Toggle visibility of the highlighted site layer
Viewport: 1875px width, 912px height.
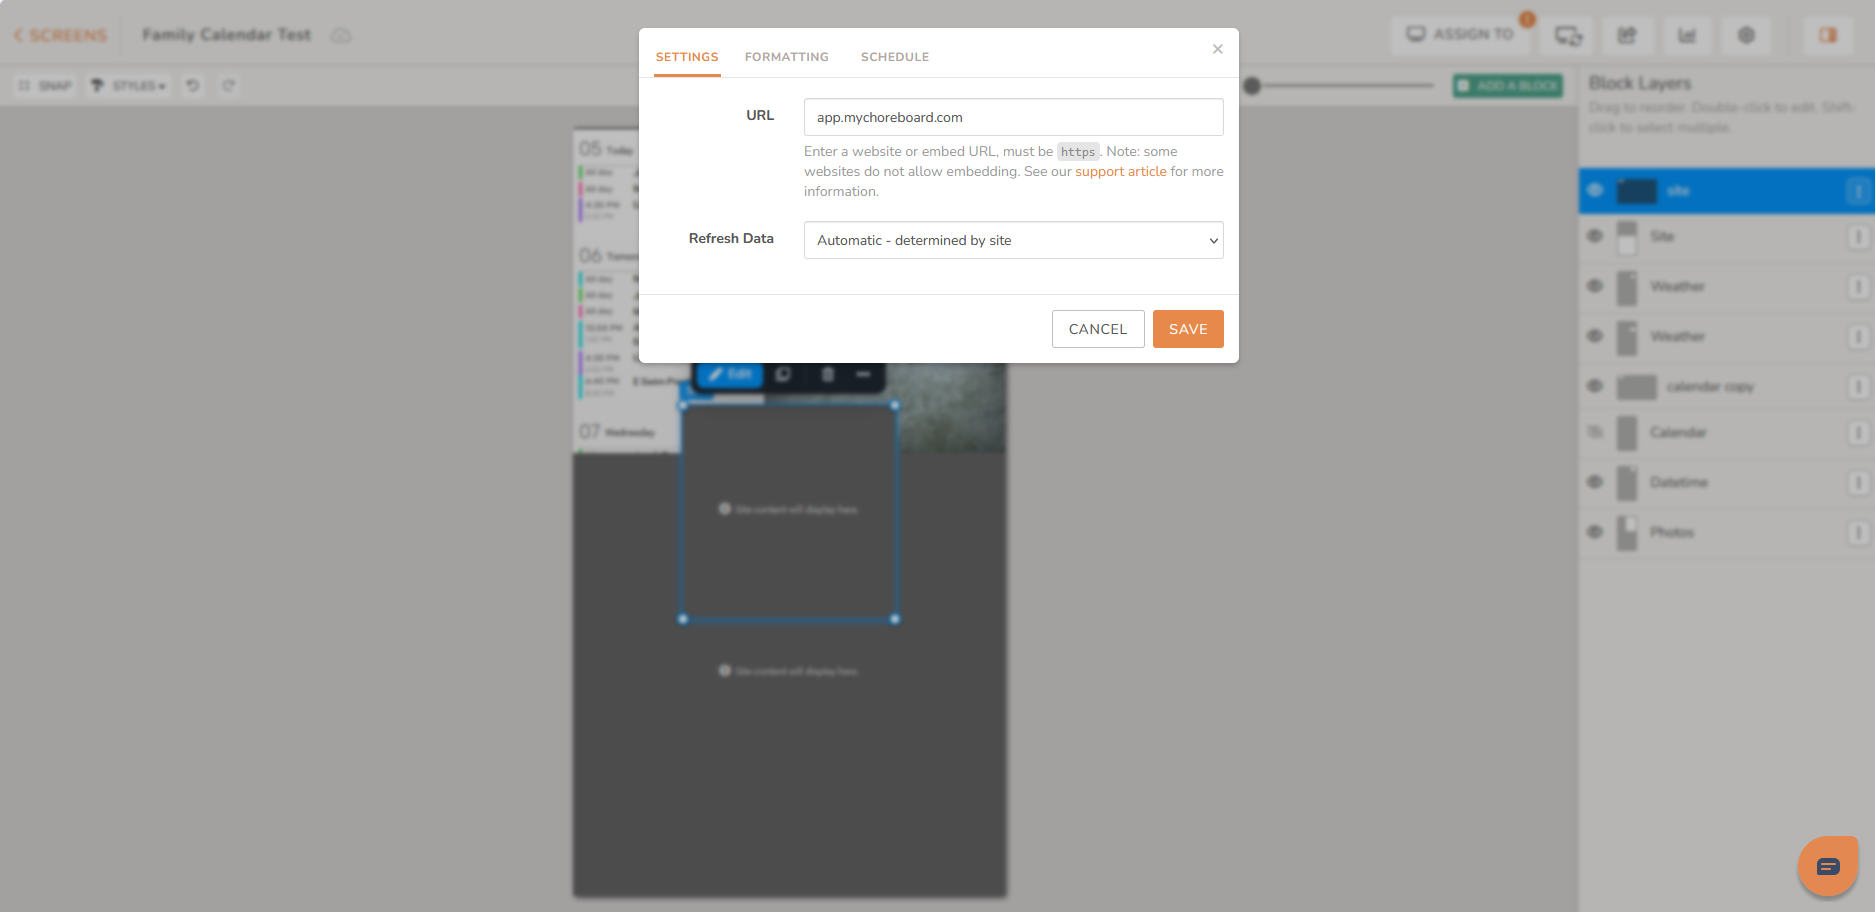tap(1595, 190)
